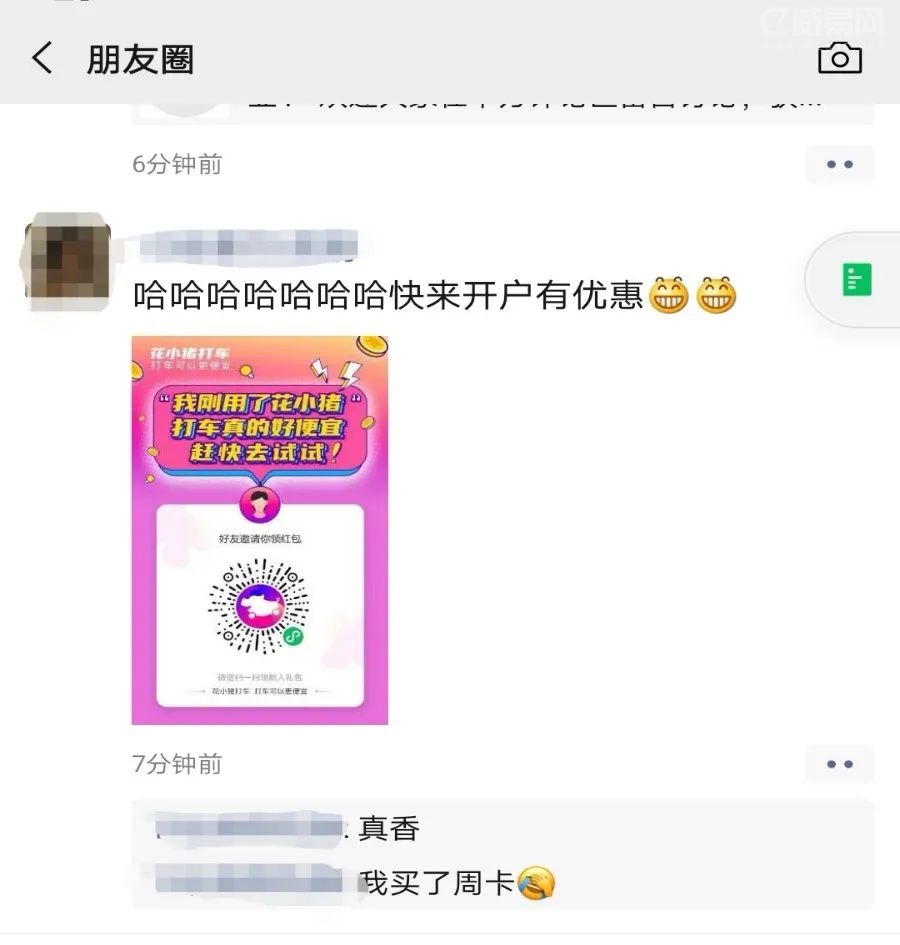View the 花小猪打车 promotional image
Screen dimensions: 900x945
click(260, 530)
